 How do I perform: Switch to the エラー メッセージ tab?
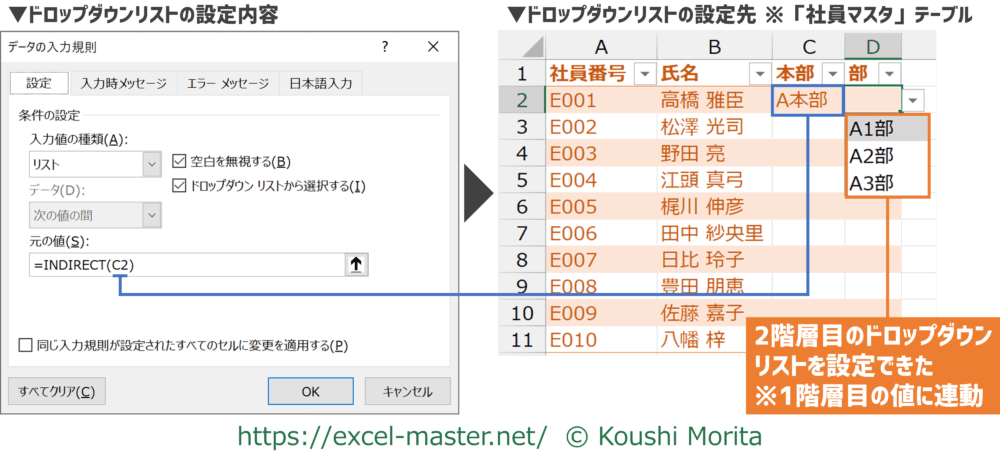tap(227, 84)
